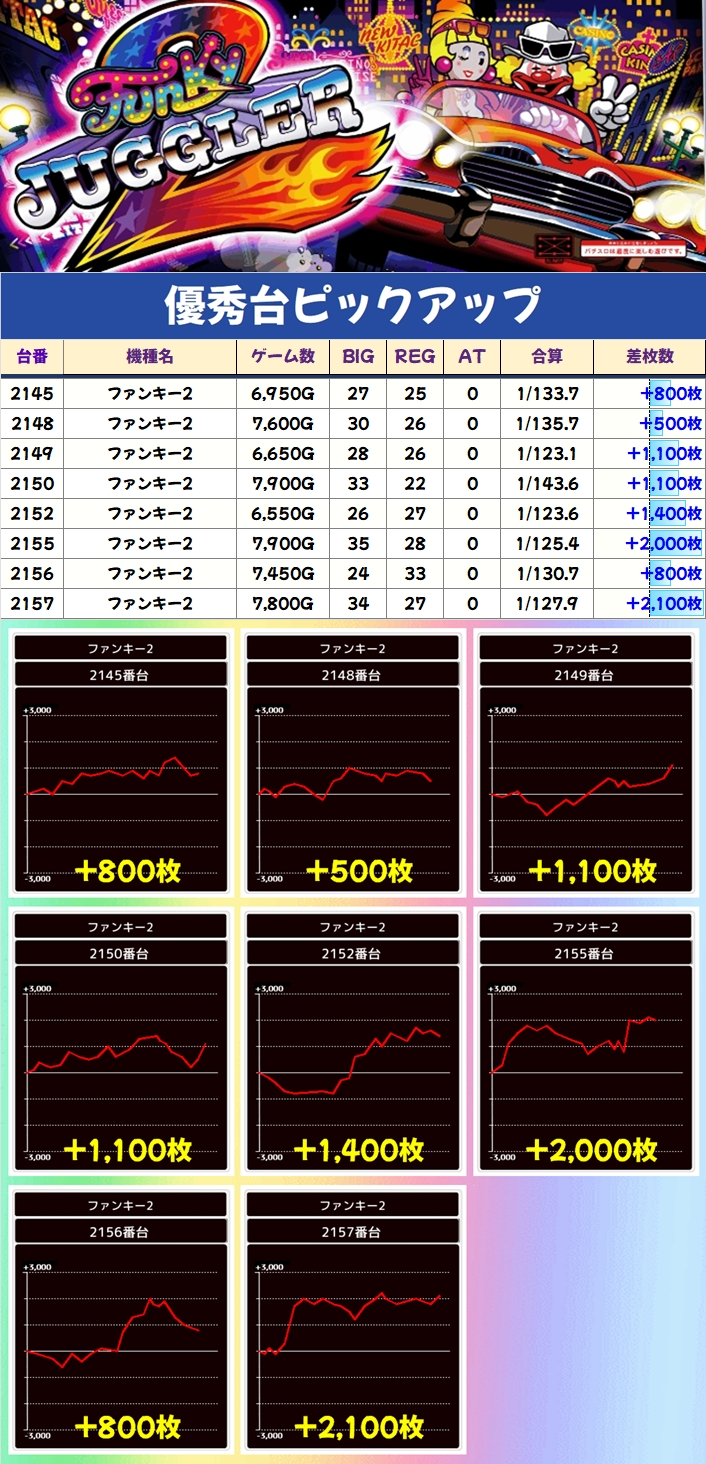
Task: Click the 合算 column header
Action: [547, 357]
